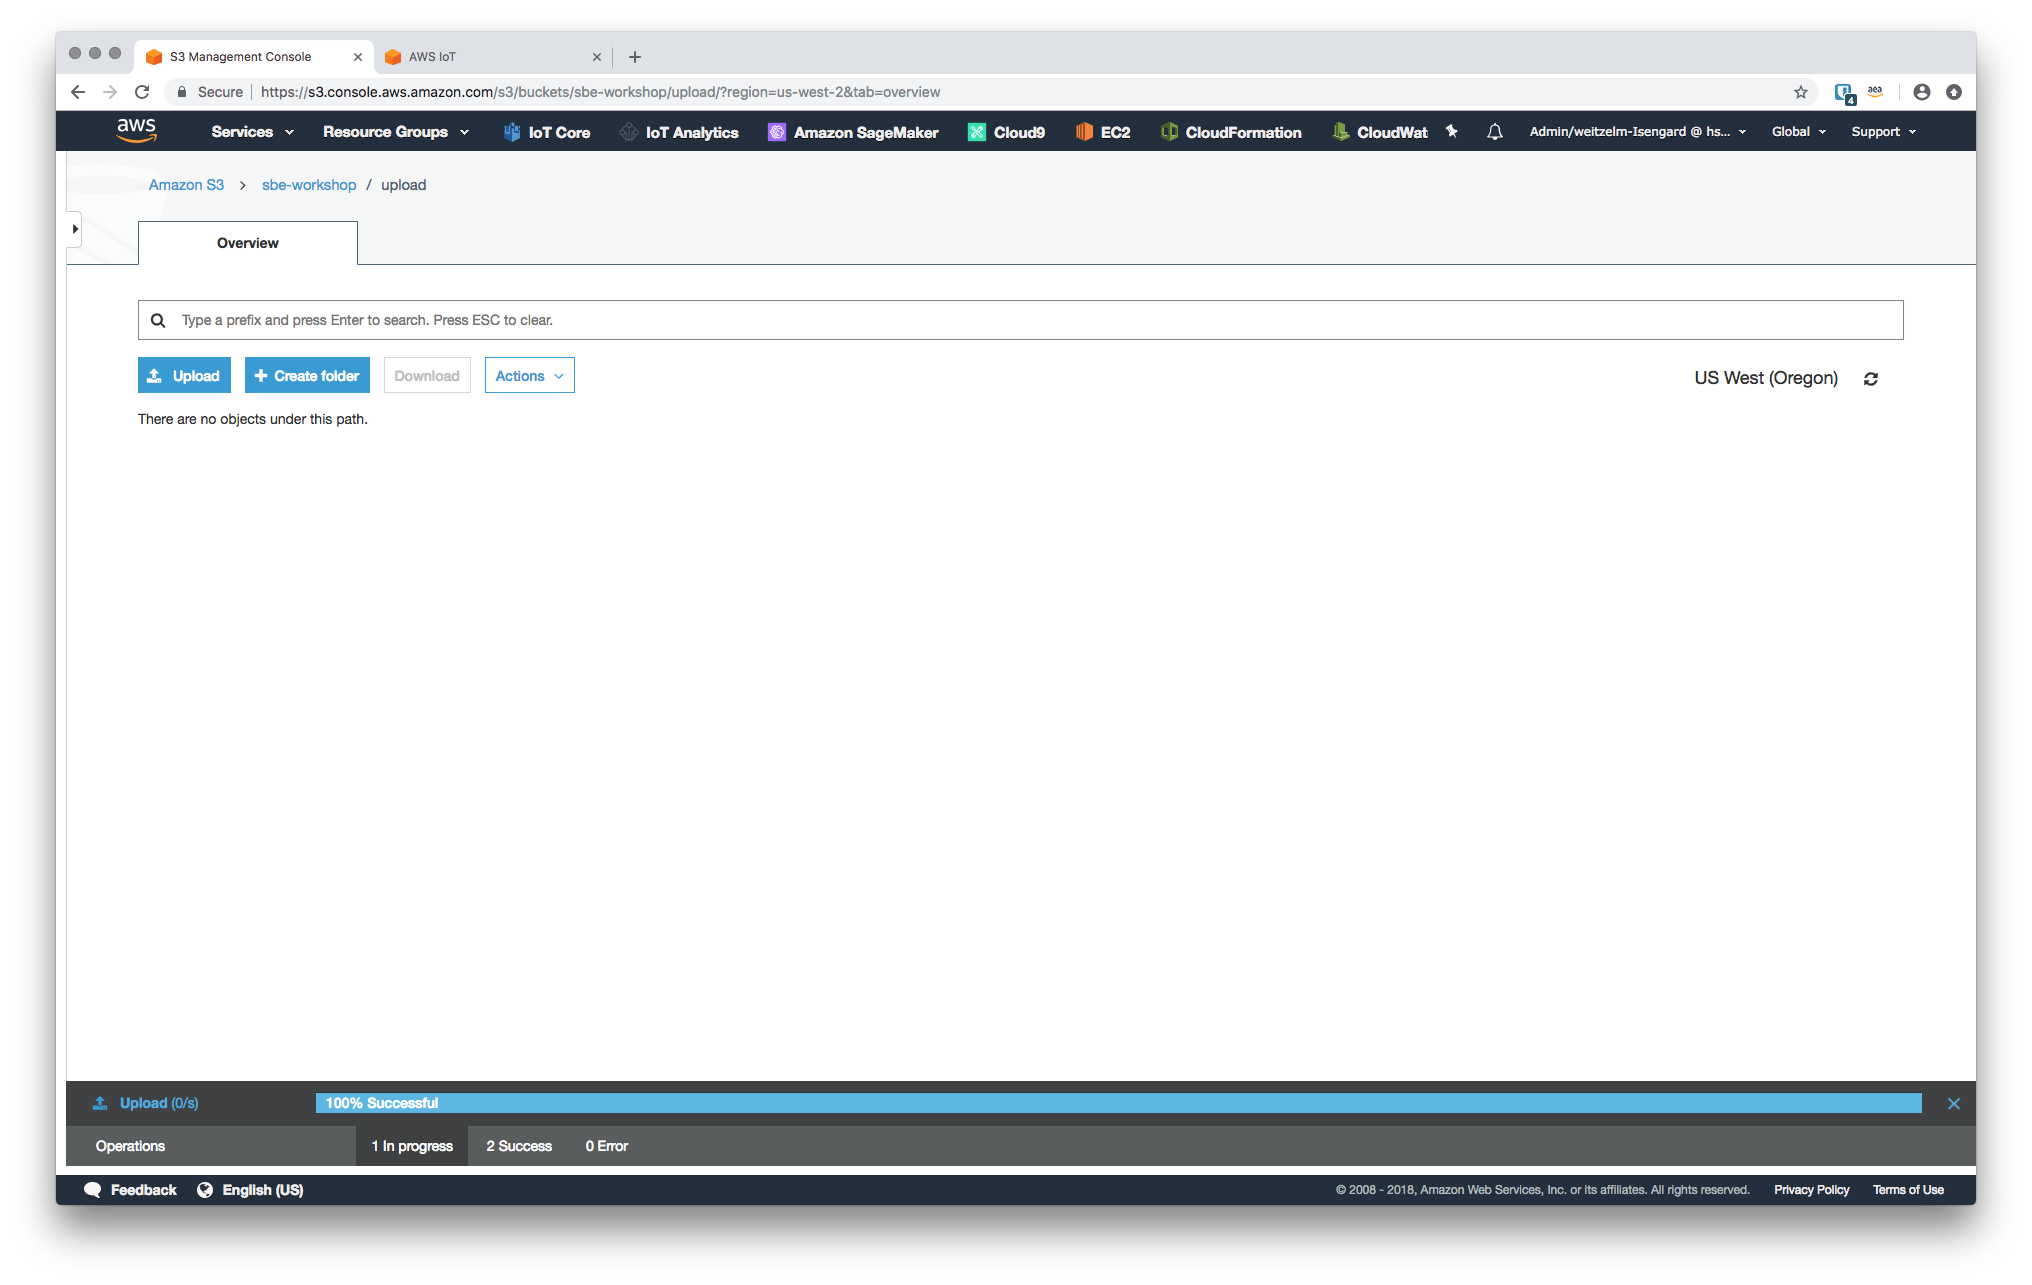The width and height of the screenshot is (2032, 1285).
Task: Change language from English (US)
Action: tap(250, 1190)
